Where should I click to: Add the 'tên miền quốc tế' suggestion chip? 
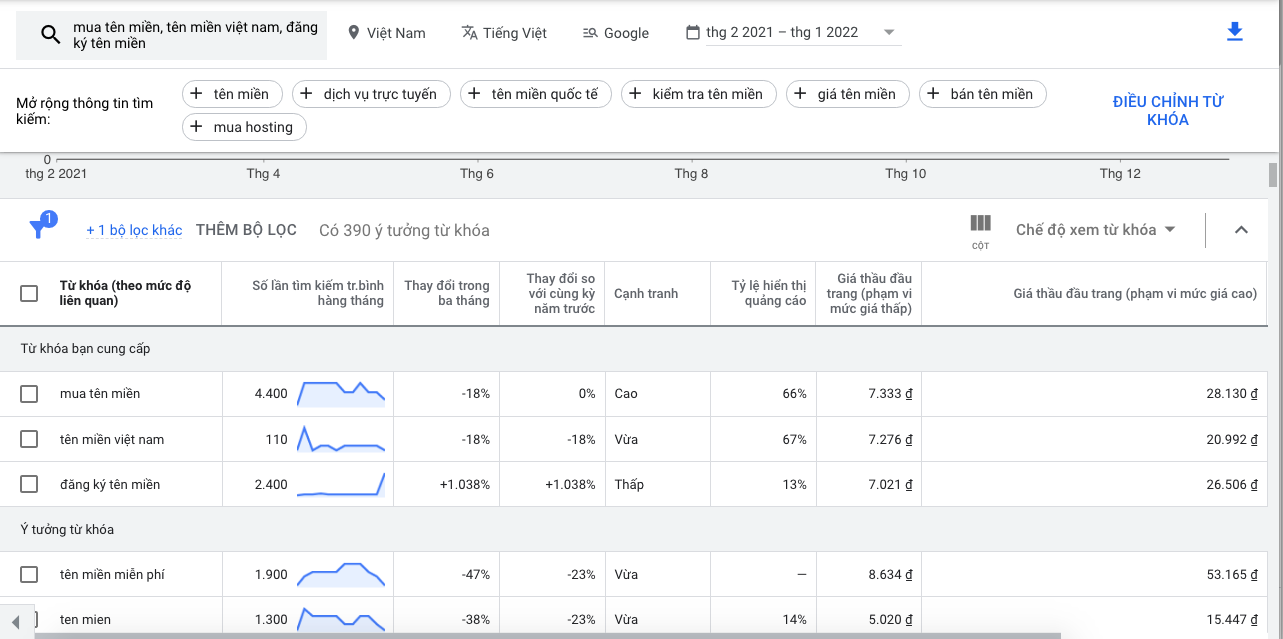(535, 94)
